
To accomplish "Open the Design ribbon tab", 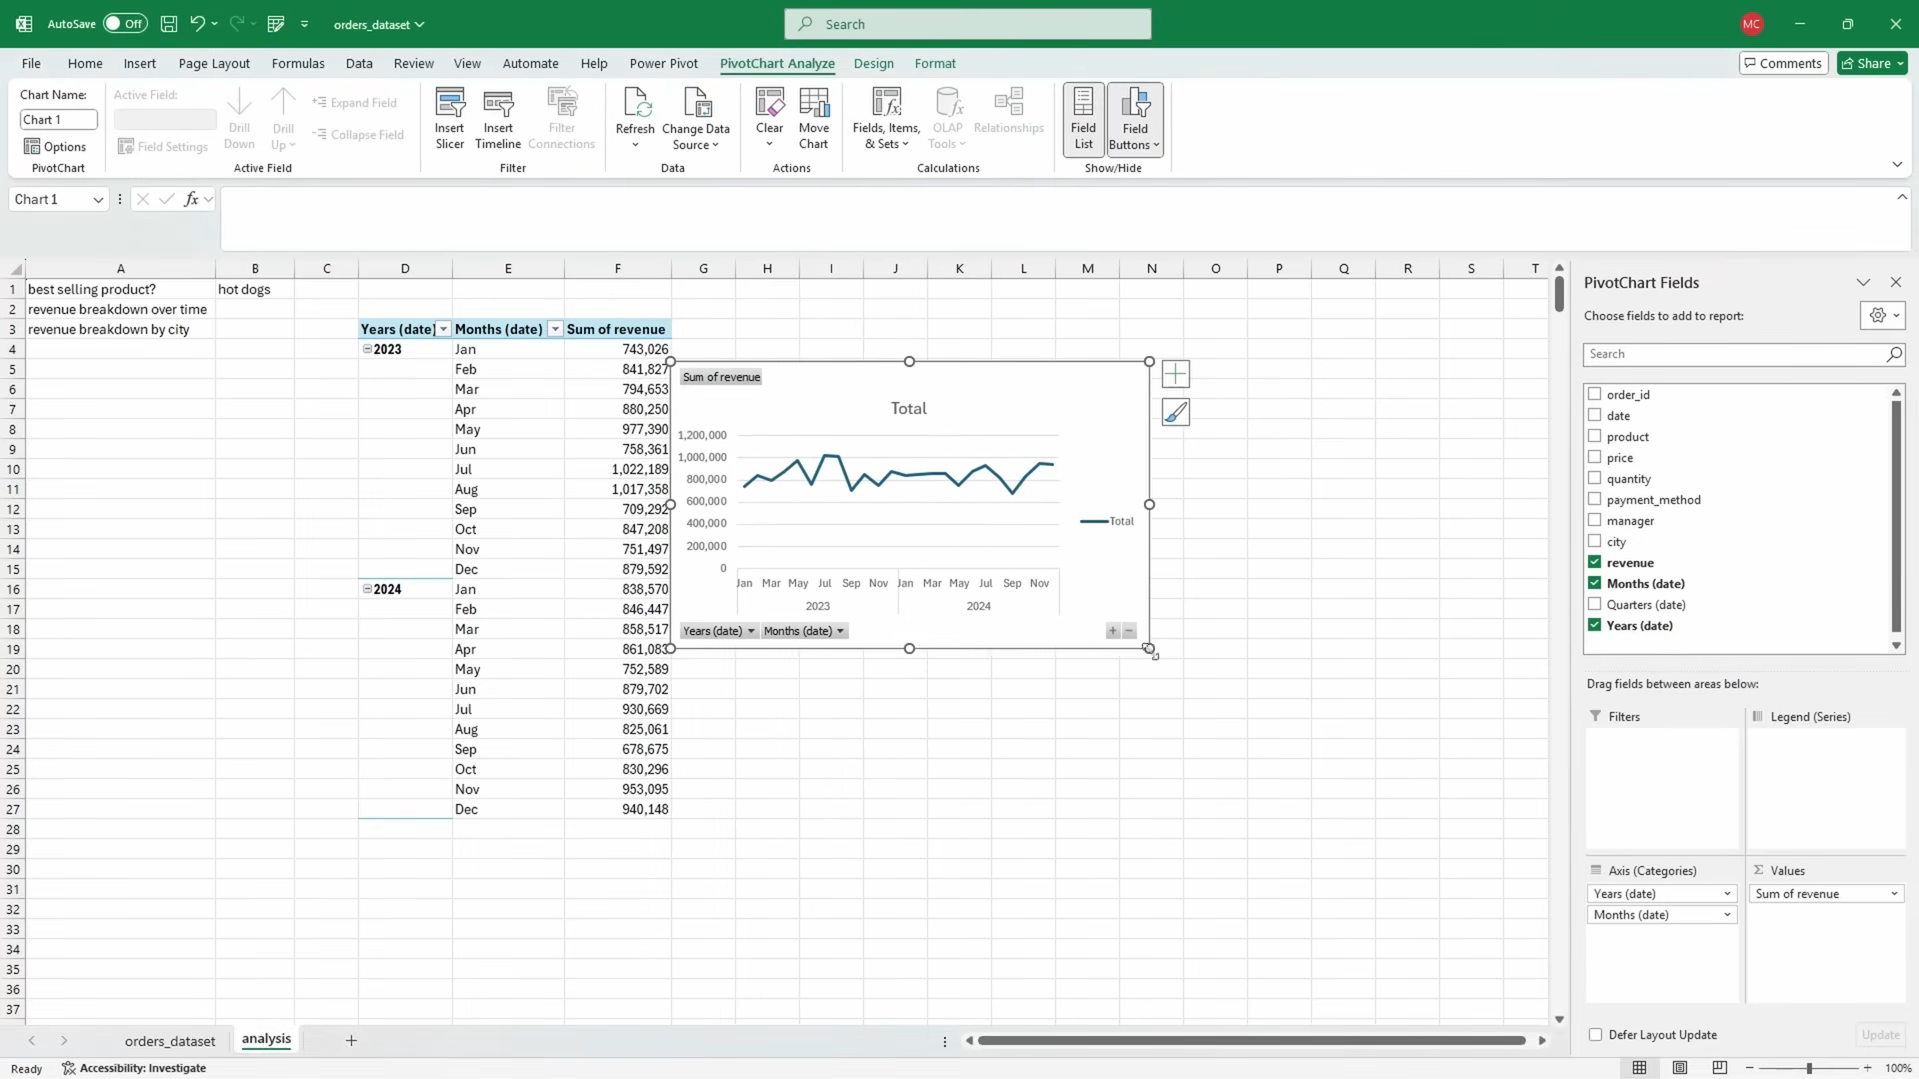I will coord(873,63).
